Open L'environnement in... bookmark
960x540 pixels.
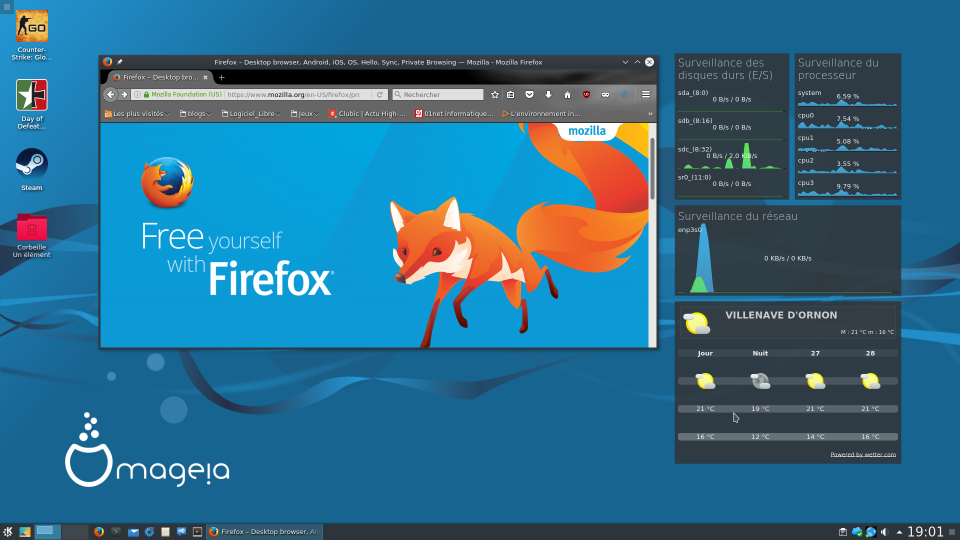pos(541,113)
